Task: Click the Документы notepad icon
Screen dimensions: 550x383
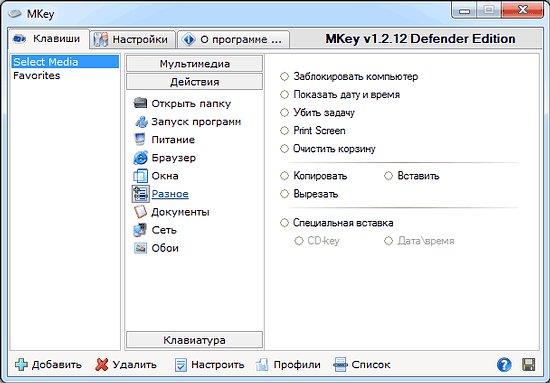Action: point(140,212)
